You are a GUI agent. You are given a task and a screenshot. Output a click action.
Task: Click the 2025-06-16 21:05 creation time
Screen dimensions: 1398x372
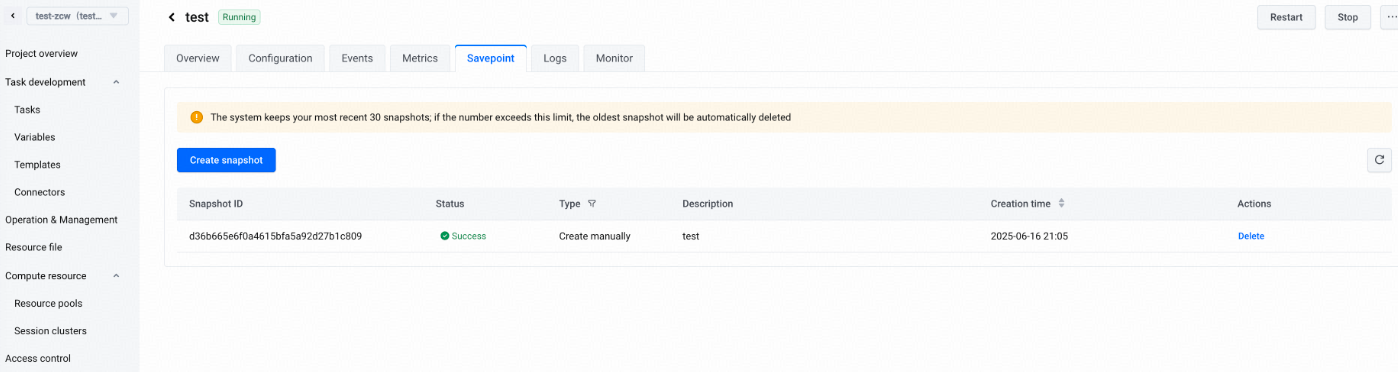pyautogui.click(x=1029, y=236)
